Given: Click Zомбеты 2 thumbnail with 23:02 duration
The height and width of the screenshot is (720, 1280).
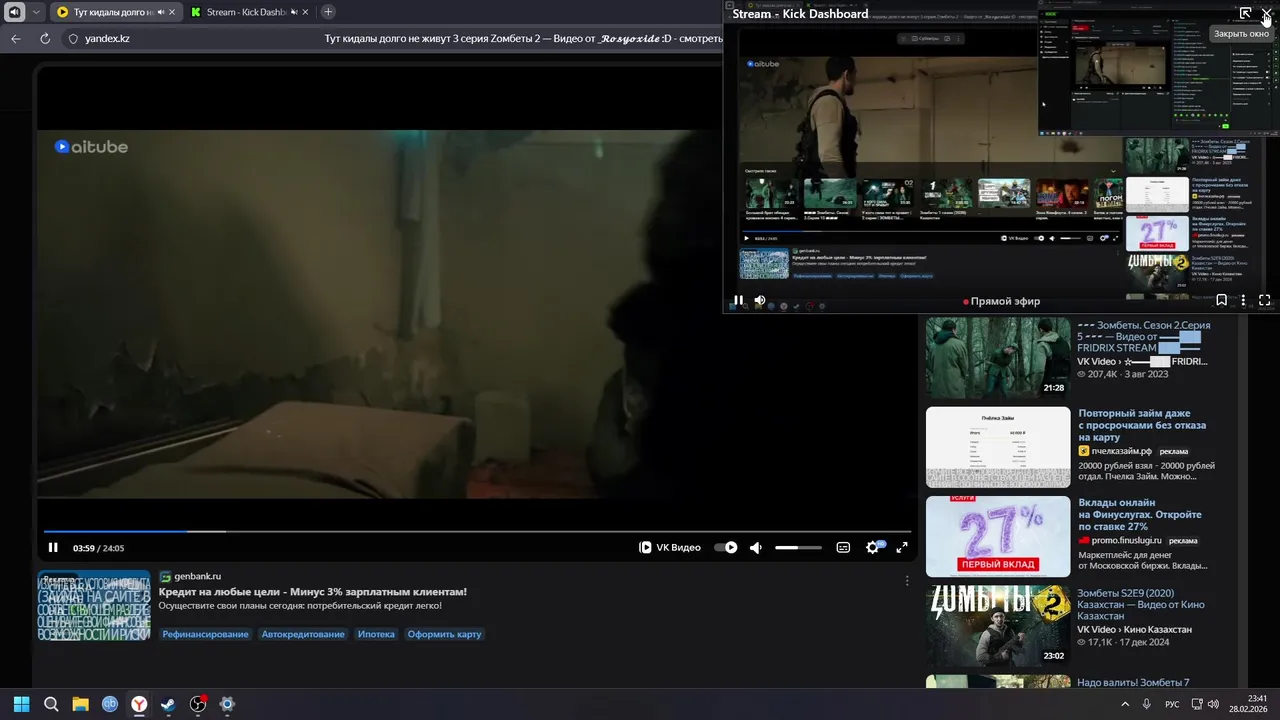Looking at the screenshot, I should (x=998, y=625).
